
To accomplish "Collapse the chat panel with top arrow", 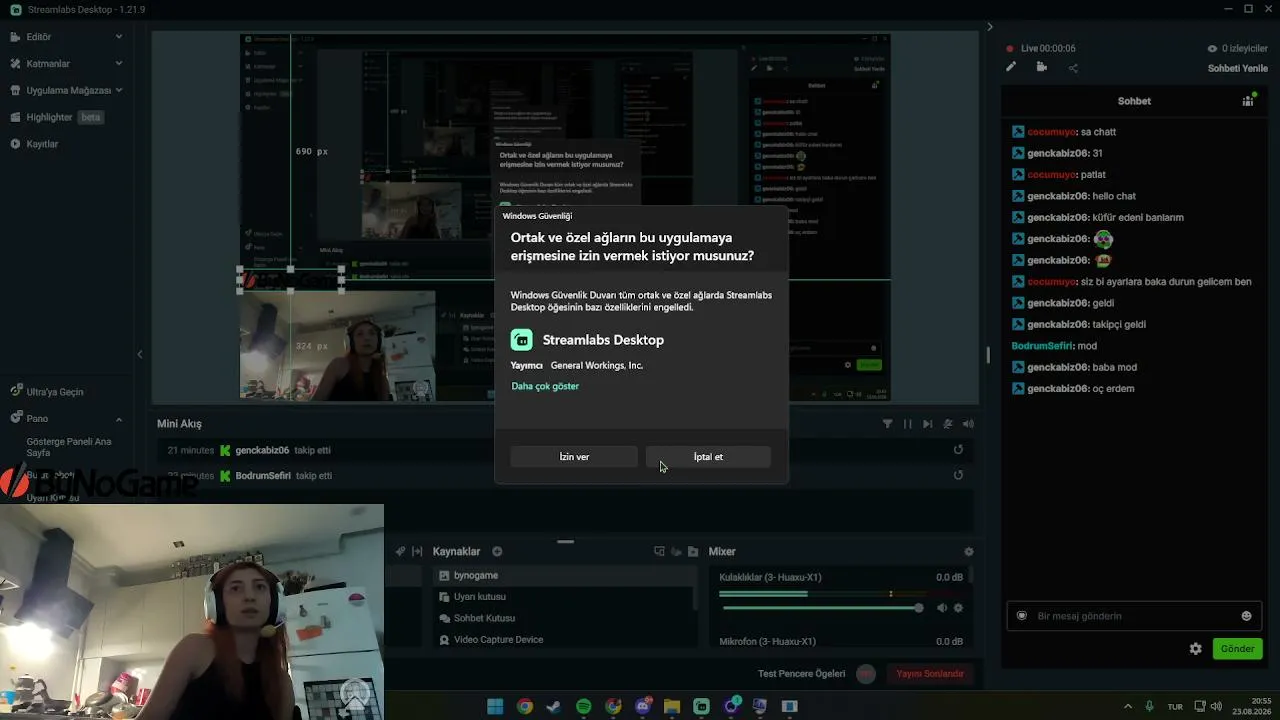I will (990, 27).
